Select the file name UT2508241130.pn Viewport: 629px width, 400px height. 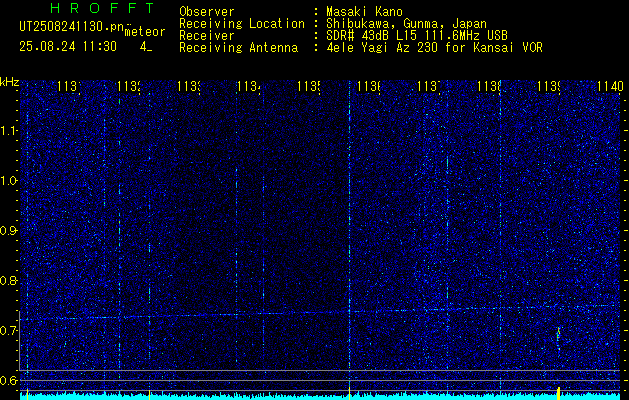[72, 27]
